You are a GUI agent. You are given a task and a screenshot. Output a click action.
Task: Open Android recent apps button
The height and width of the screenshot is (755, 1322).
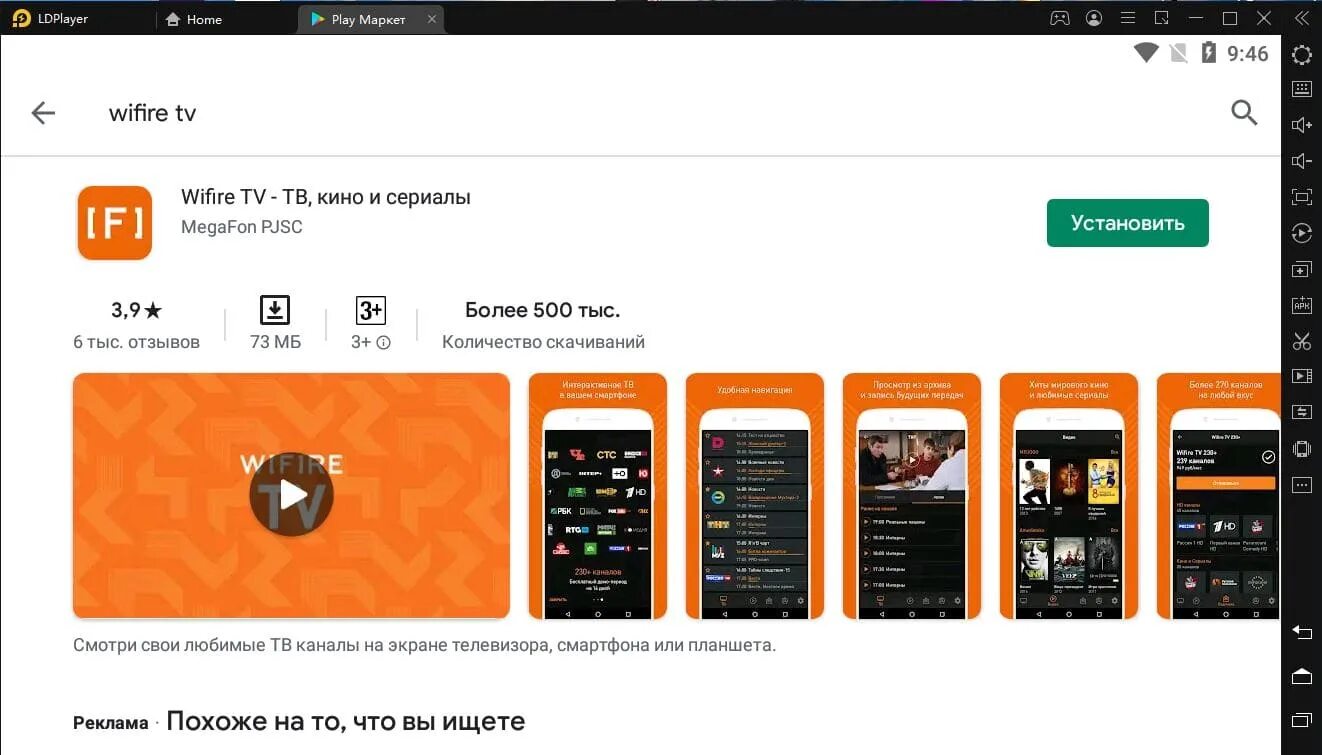(x=1301, y=719)
